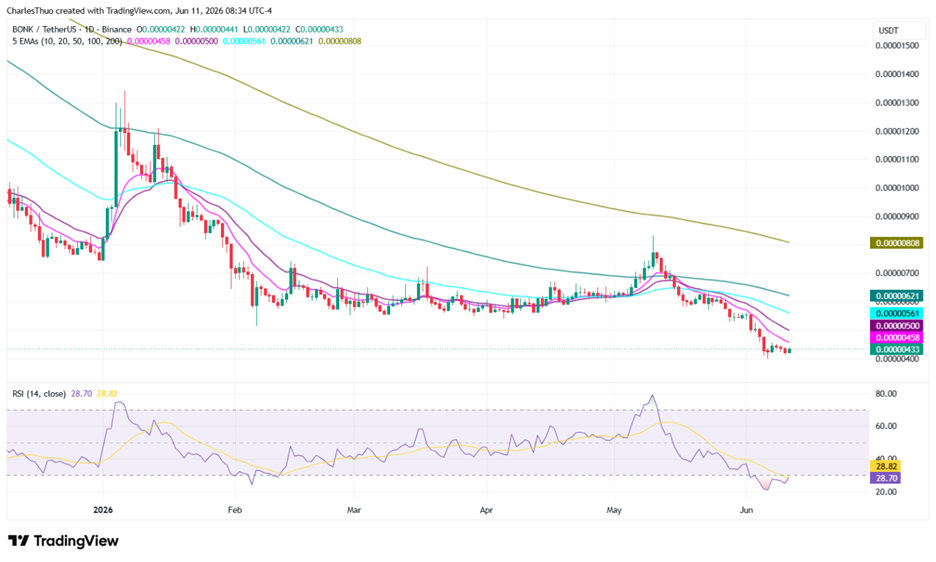Click the purple 28.70 RSI scale tag
This screenshot has width=936, height=562.
click(x=885, y=478)
